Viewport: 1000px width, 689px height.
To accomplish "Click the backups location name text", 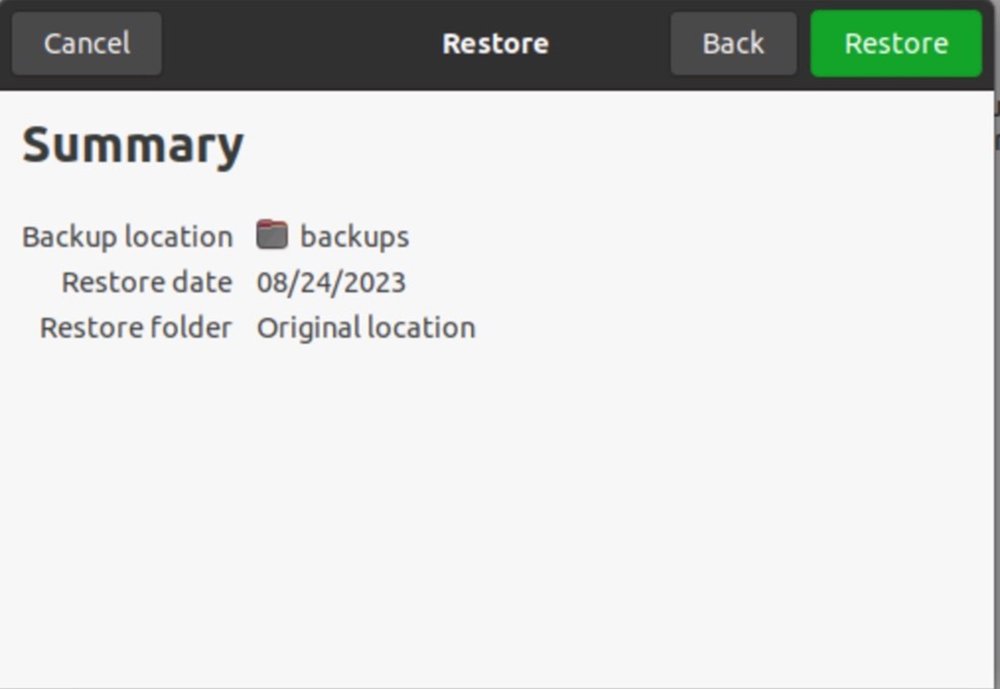I will (x=354, y=236).
